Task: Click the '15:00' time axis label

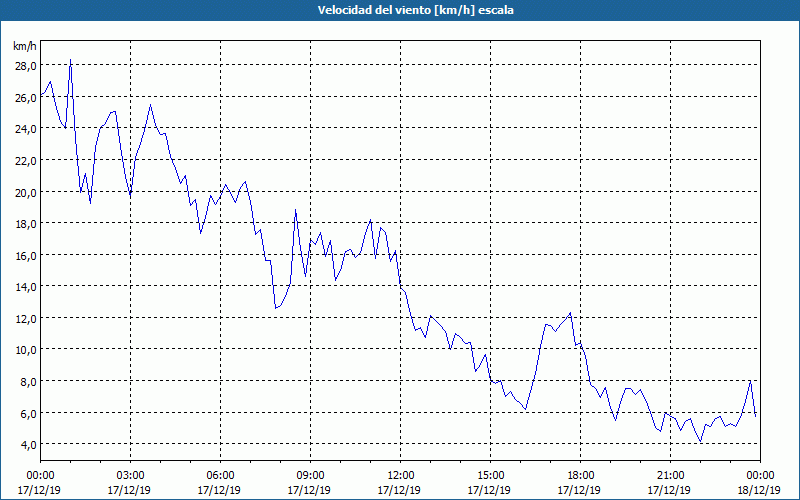Action: click(x=490, y=476)
